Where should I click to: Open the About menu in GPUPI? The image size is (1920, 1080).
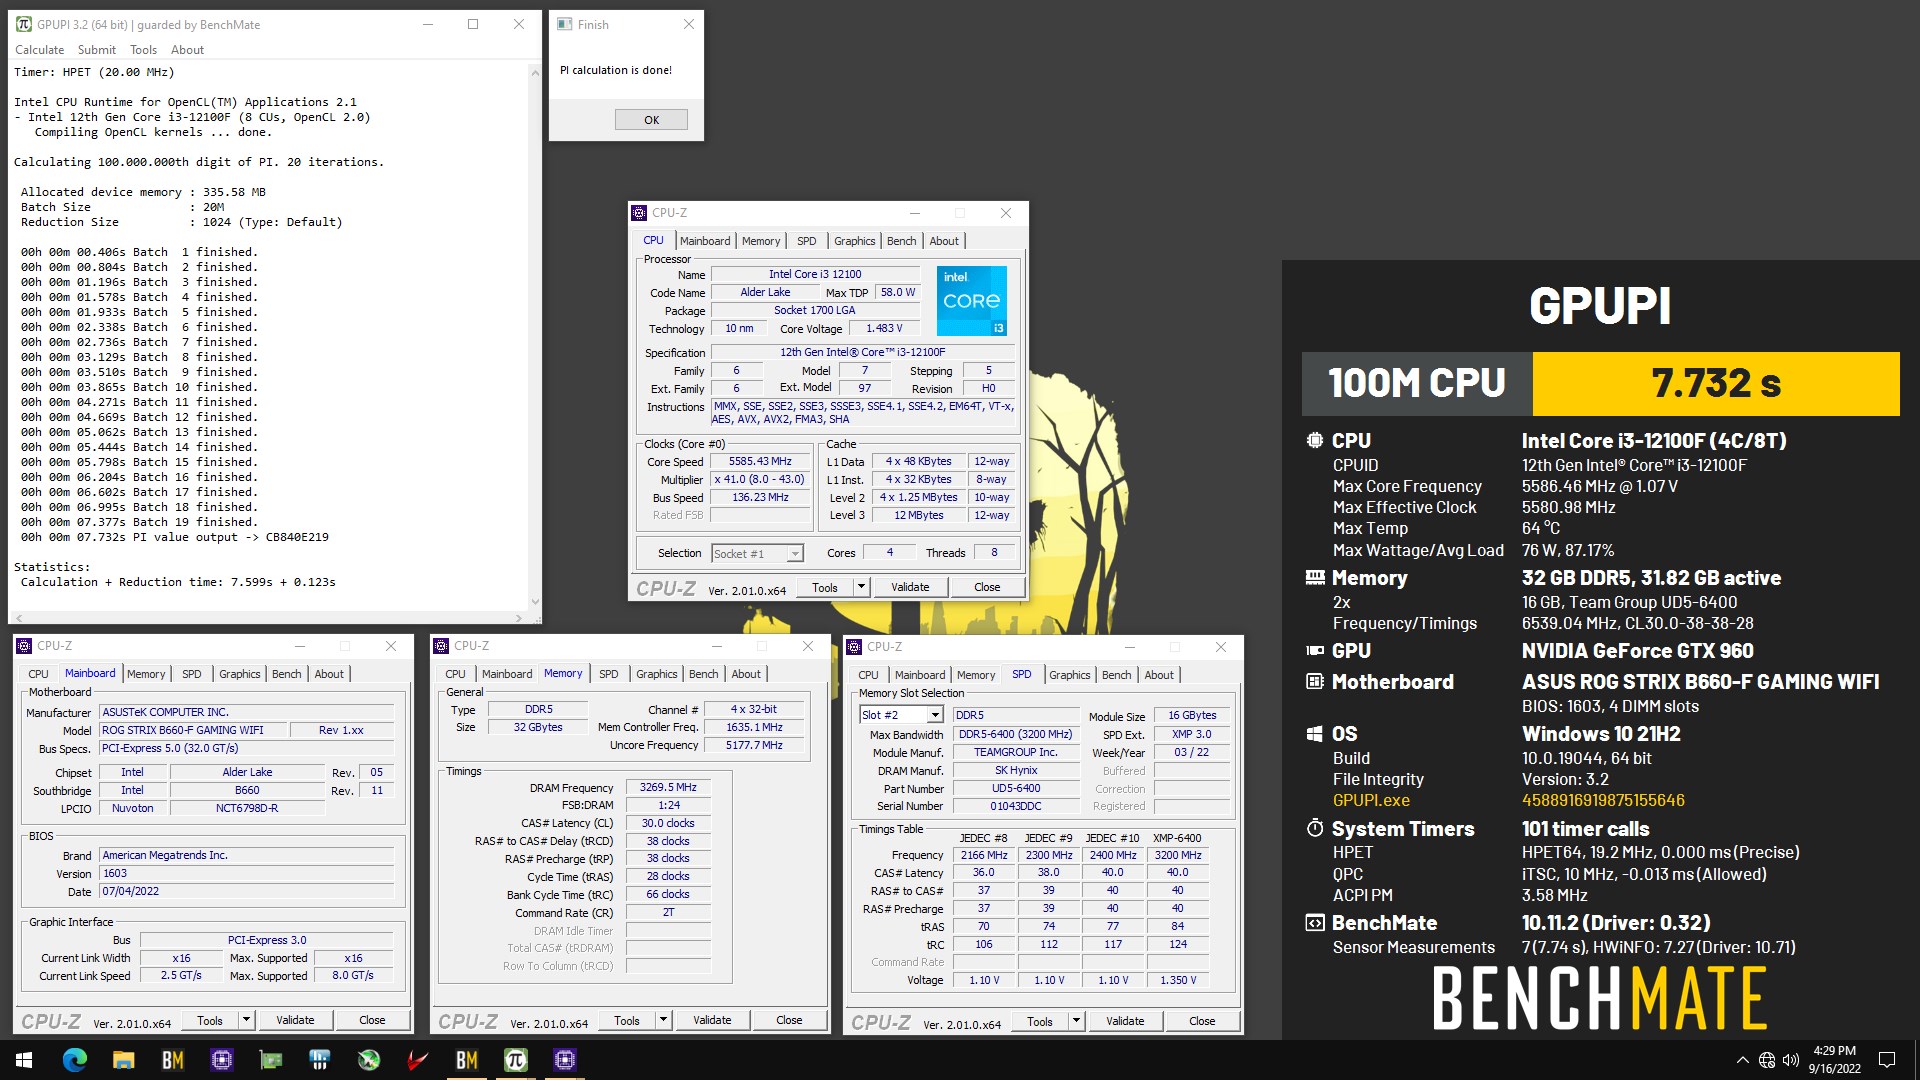tap(187, 50)
